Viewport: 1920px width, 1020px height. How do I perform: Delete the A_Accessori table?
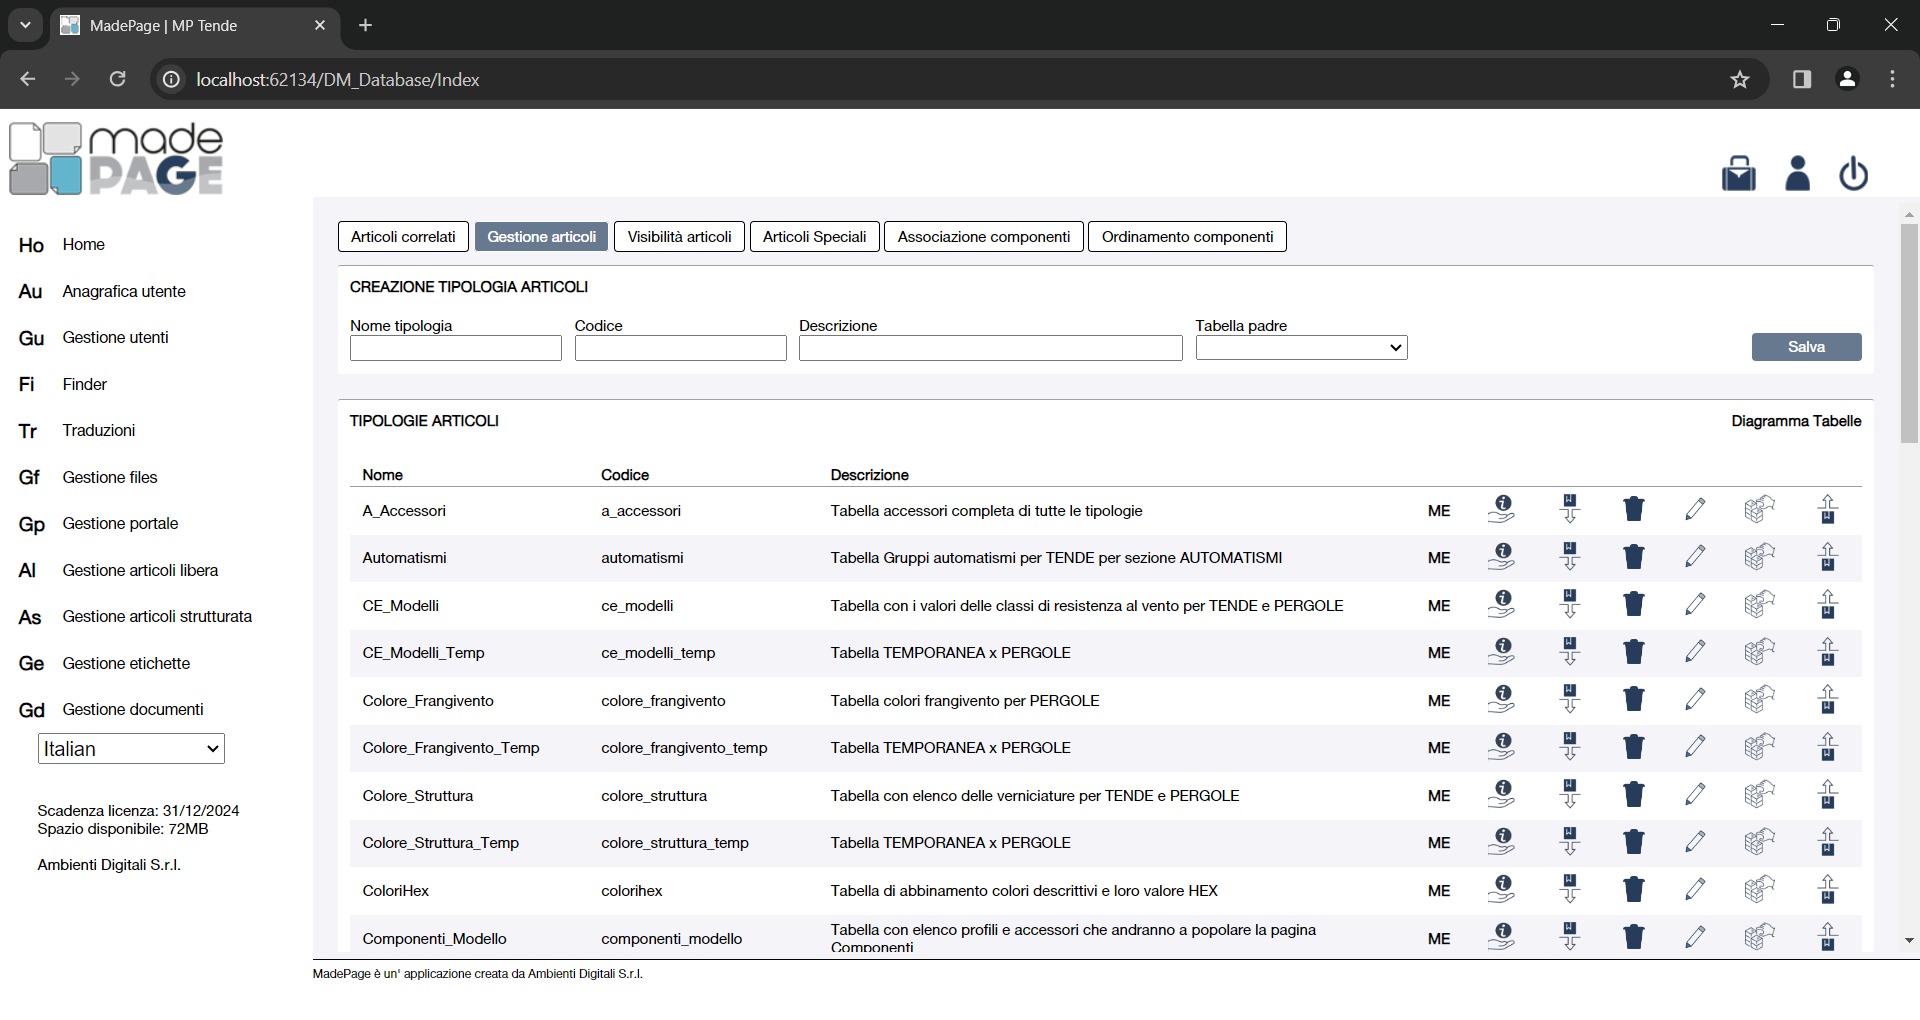(x=1634, y=510)
